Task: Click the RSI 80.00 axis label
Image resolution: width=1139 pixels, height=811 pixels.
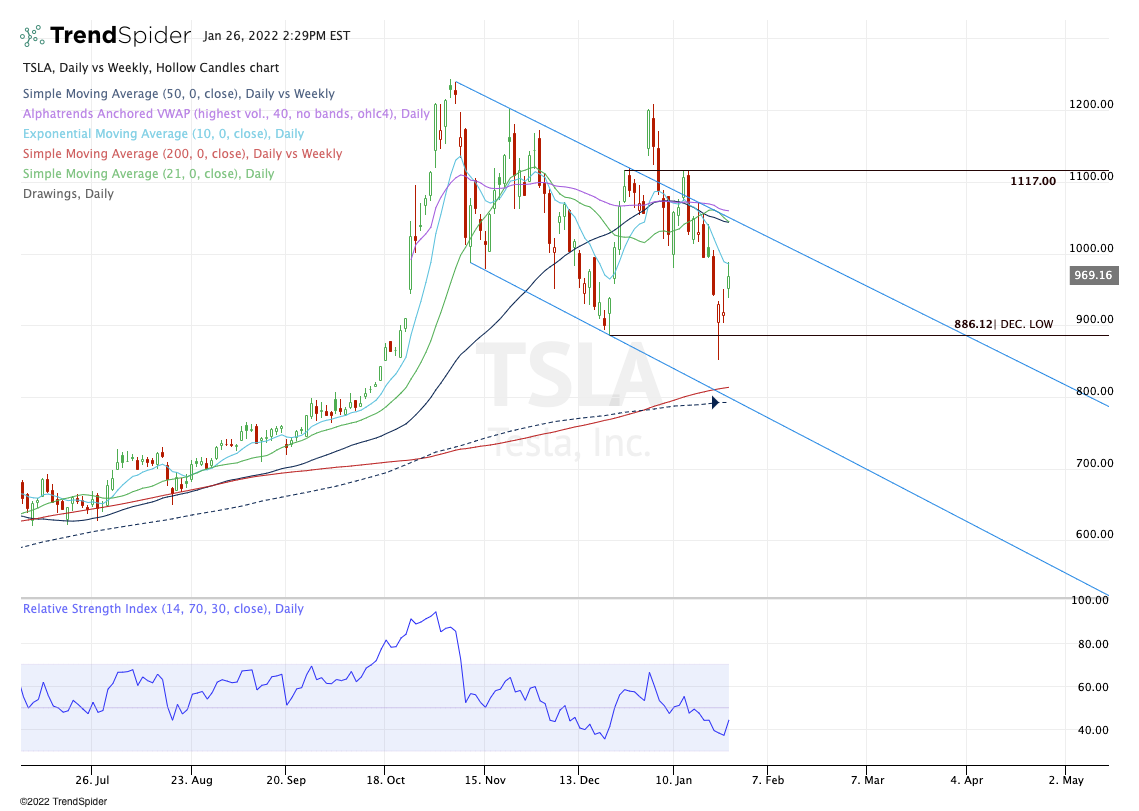Action: 1093,644
